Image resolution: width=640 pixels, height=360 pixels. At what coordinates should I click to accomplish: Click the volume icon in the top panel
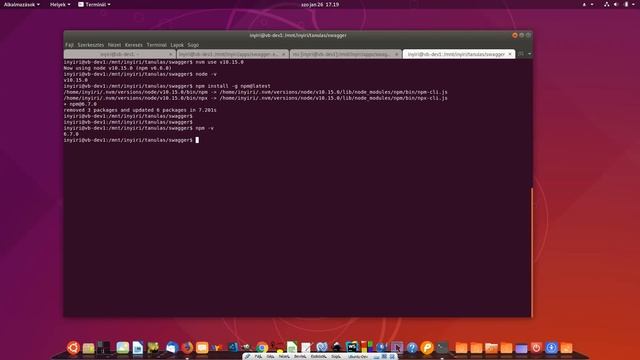click(616, 4)
